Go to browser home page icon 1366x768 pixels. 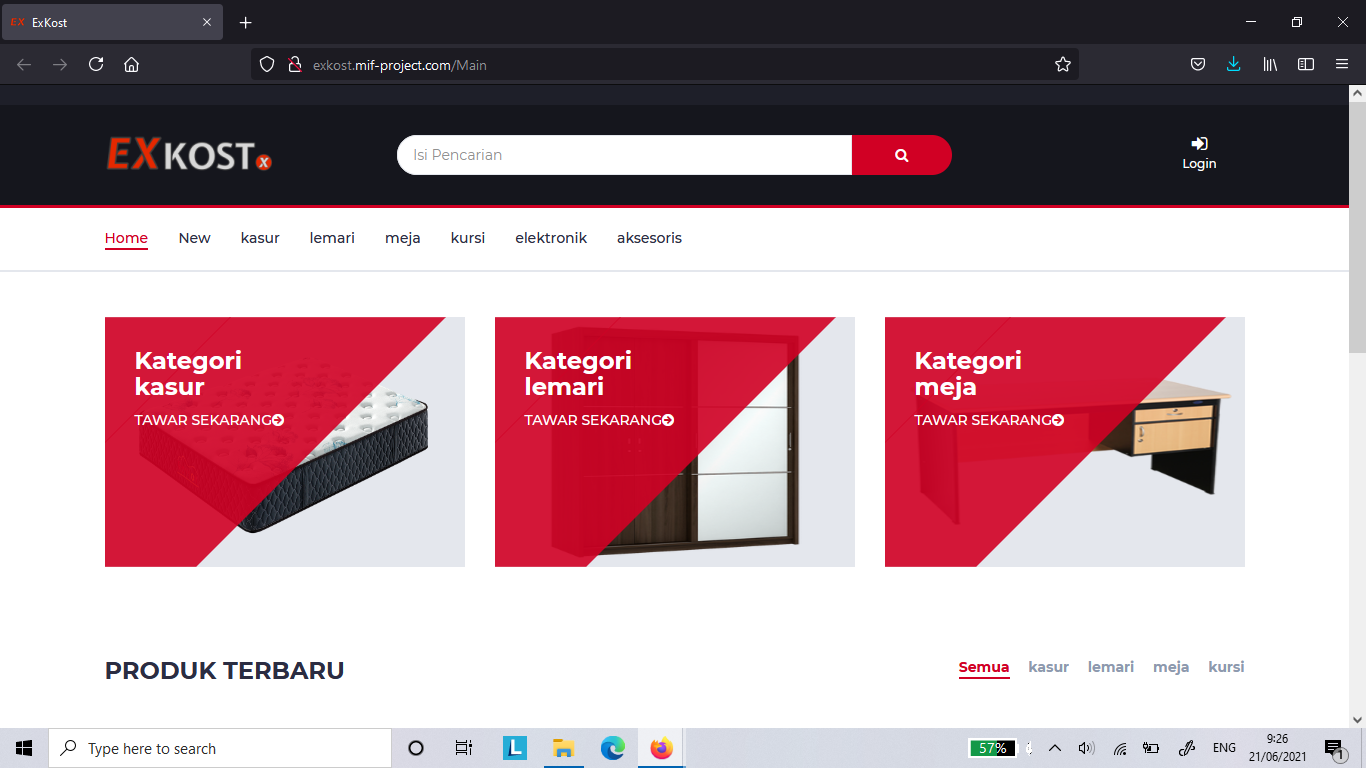(x=131, y=64)
